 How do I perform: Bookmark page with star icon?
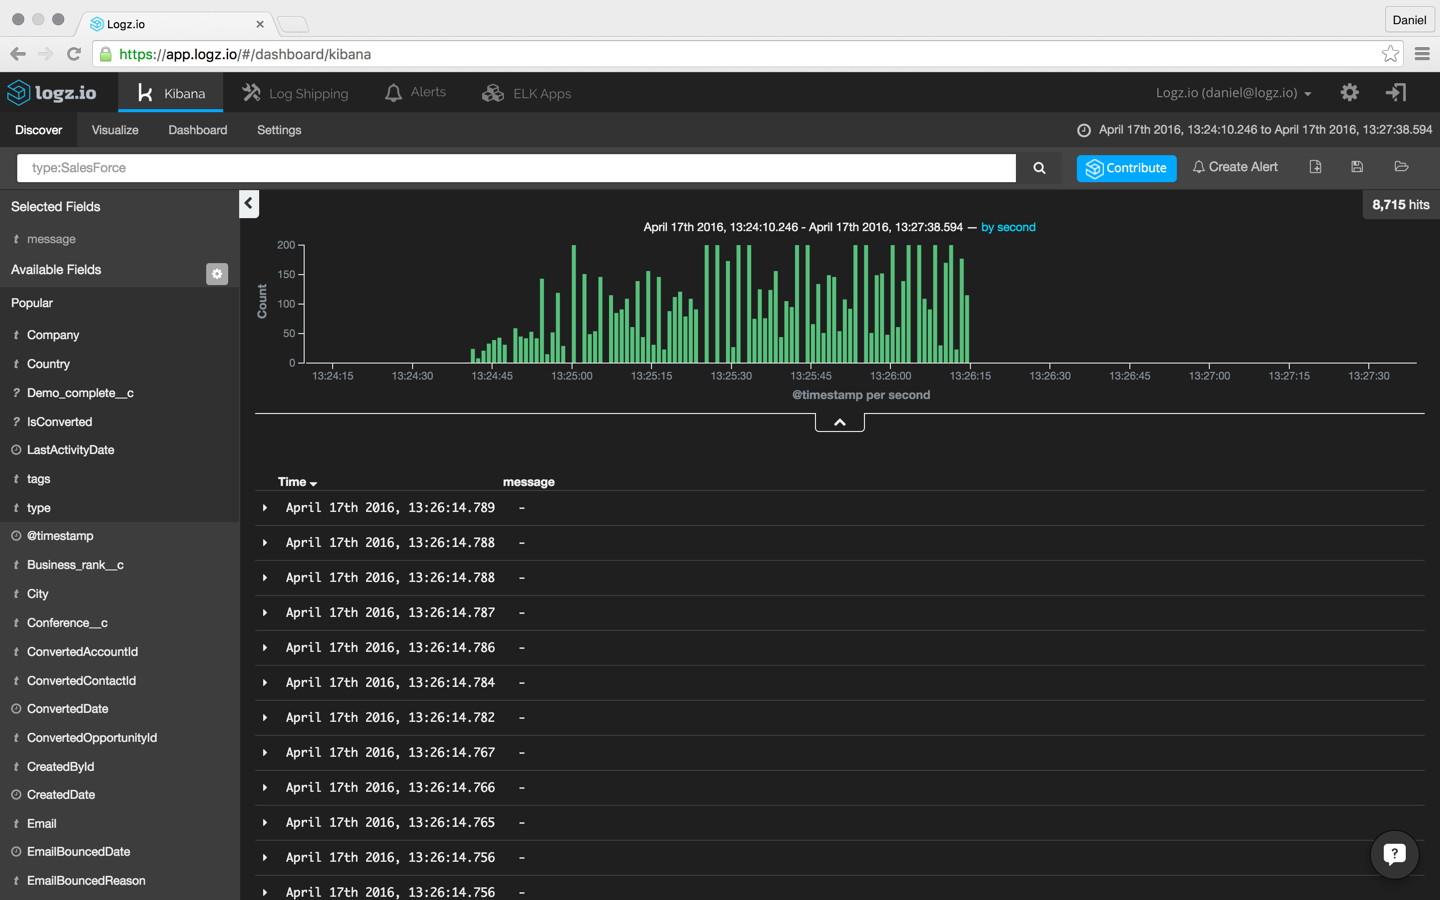[x=1390, y=54]
